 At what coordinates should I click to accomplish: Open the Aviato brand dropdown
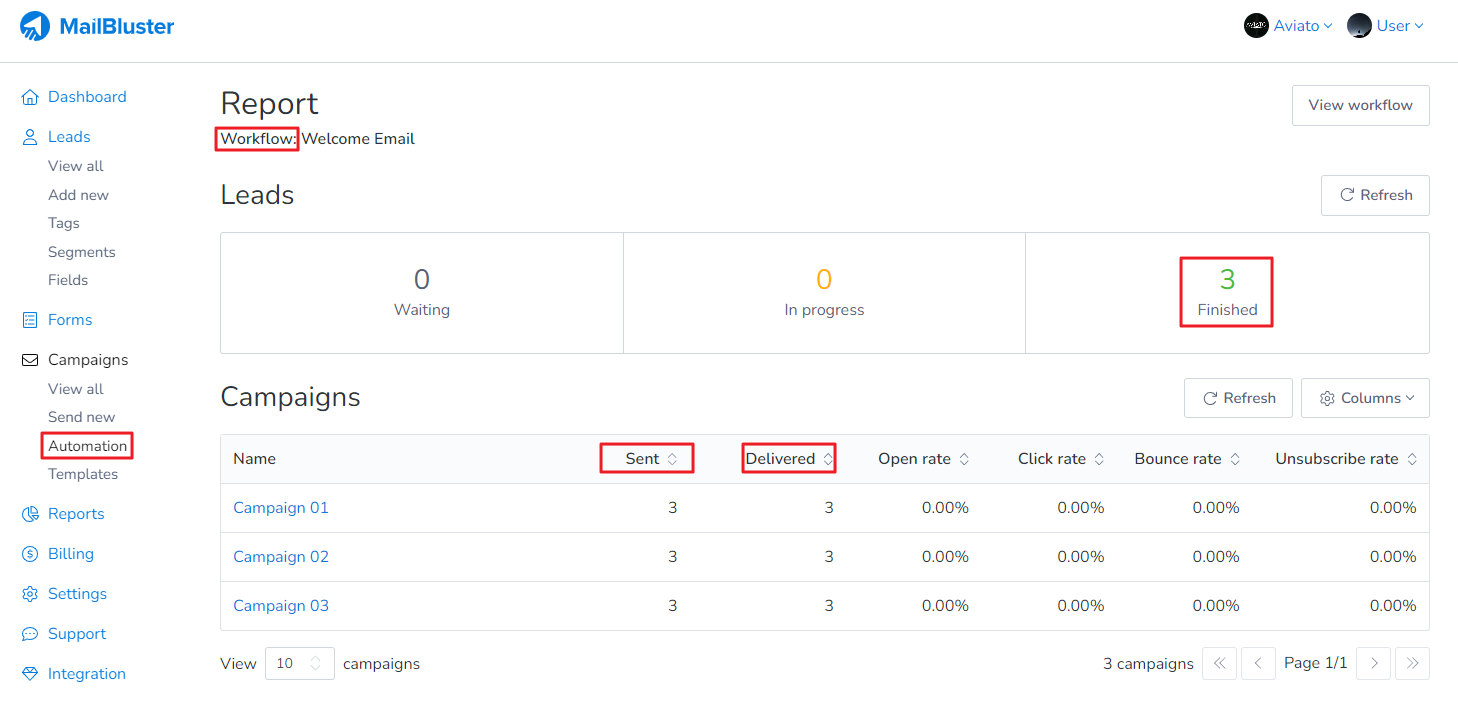click(1288, 26)
